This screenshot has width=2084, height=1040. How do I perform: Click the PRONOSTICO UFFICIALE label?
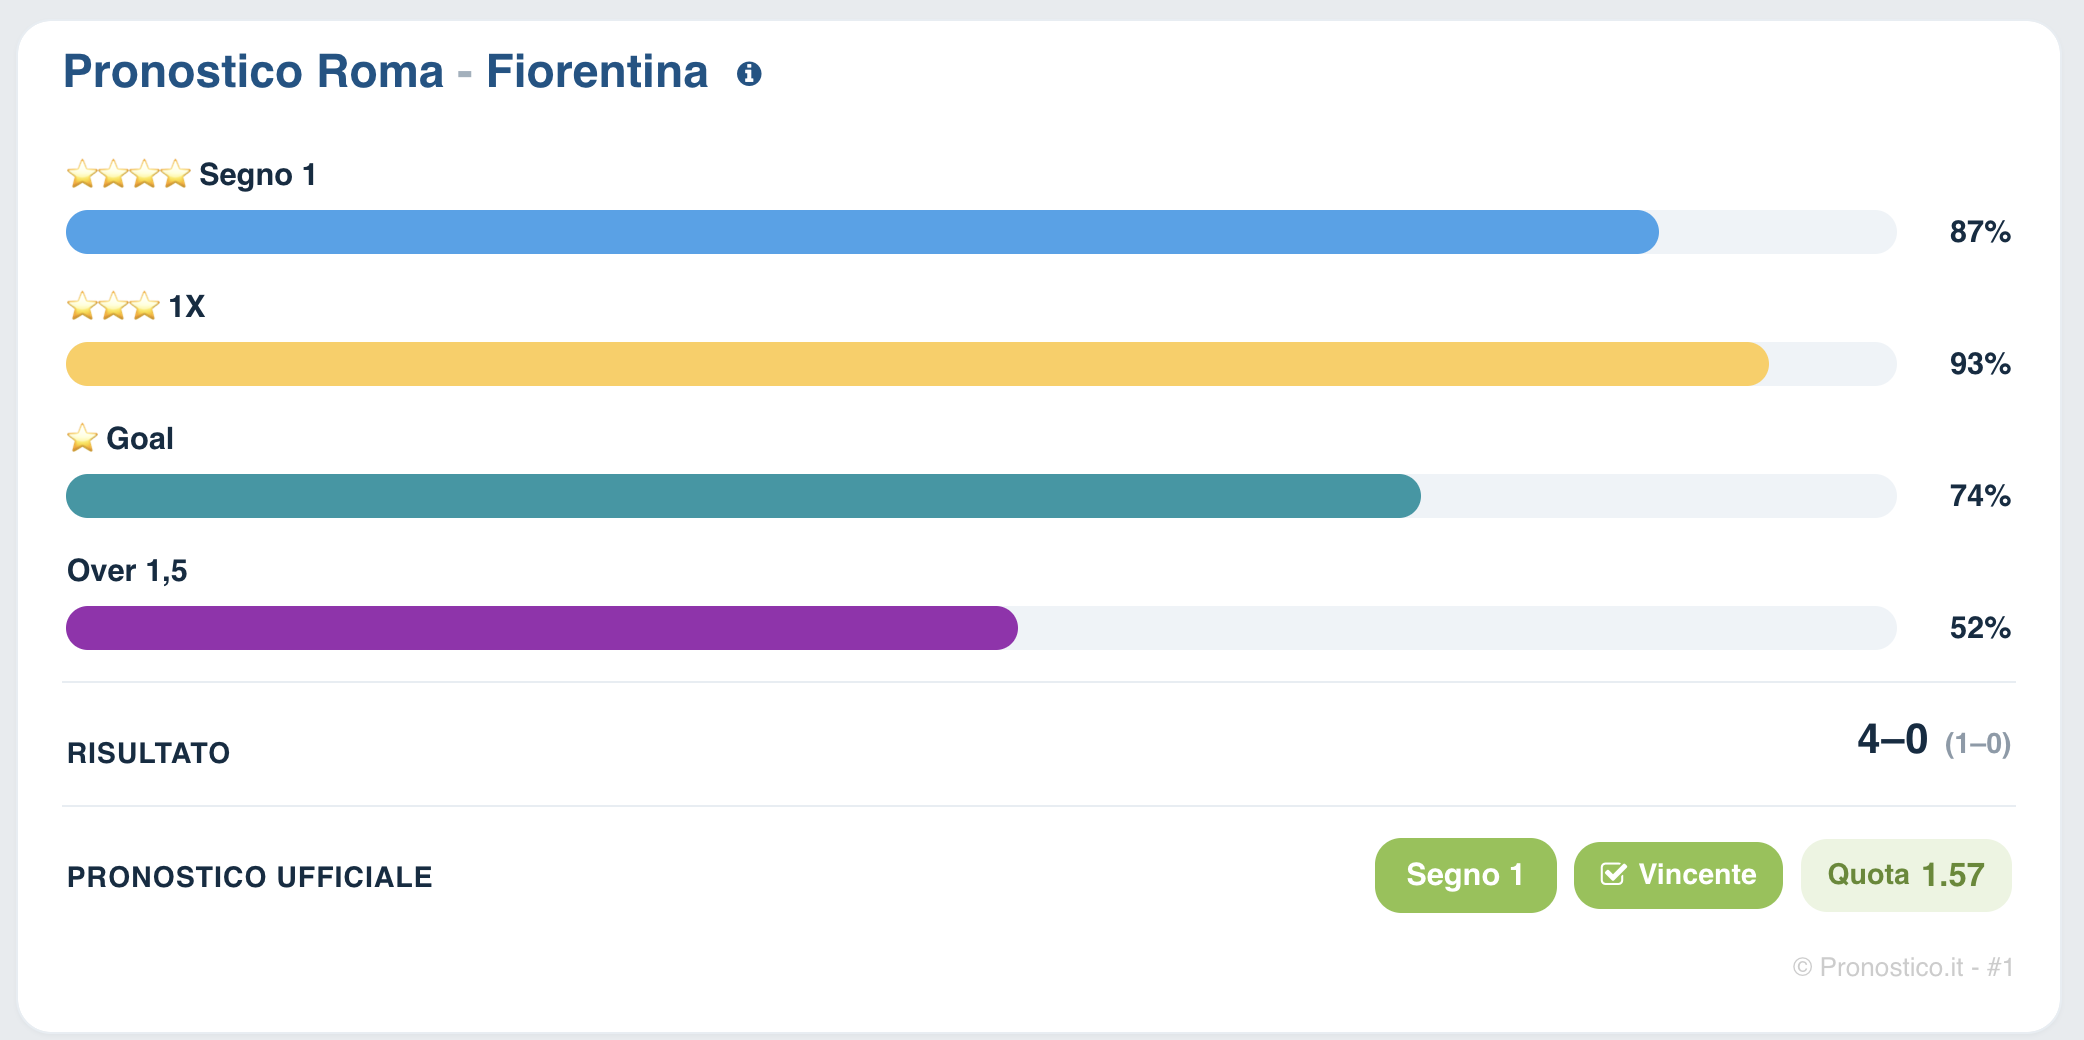pyautogui.click(x=249, y=877)
